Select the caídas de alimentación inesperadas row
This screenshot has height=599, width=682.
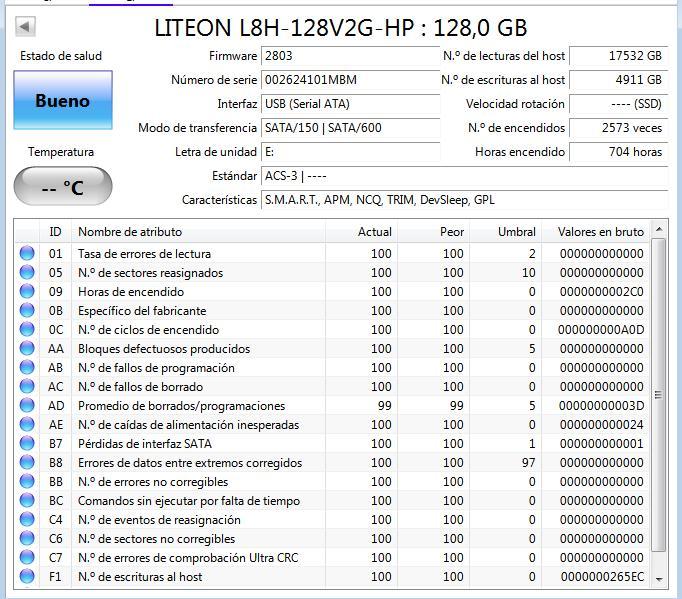point(333,424)
